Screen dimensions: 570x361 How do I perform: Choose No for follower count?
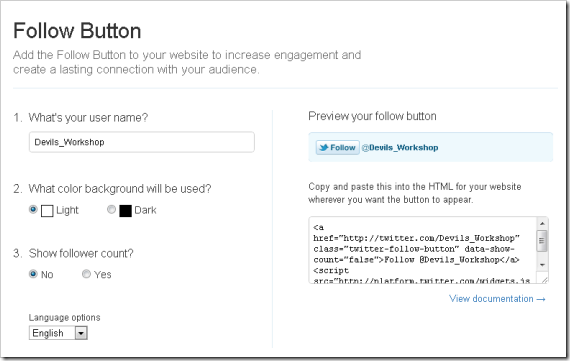pyautogui.click(x=33, y=274)
